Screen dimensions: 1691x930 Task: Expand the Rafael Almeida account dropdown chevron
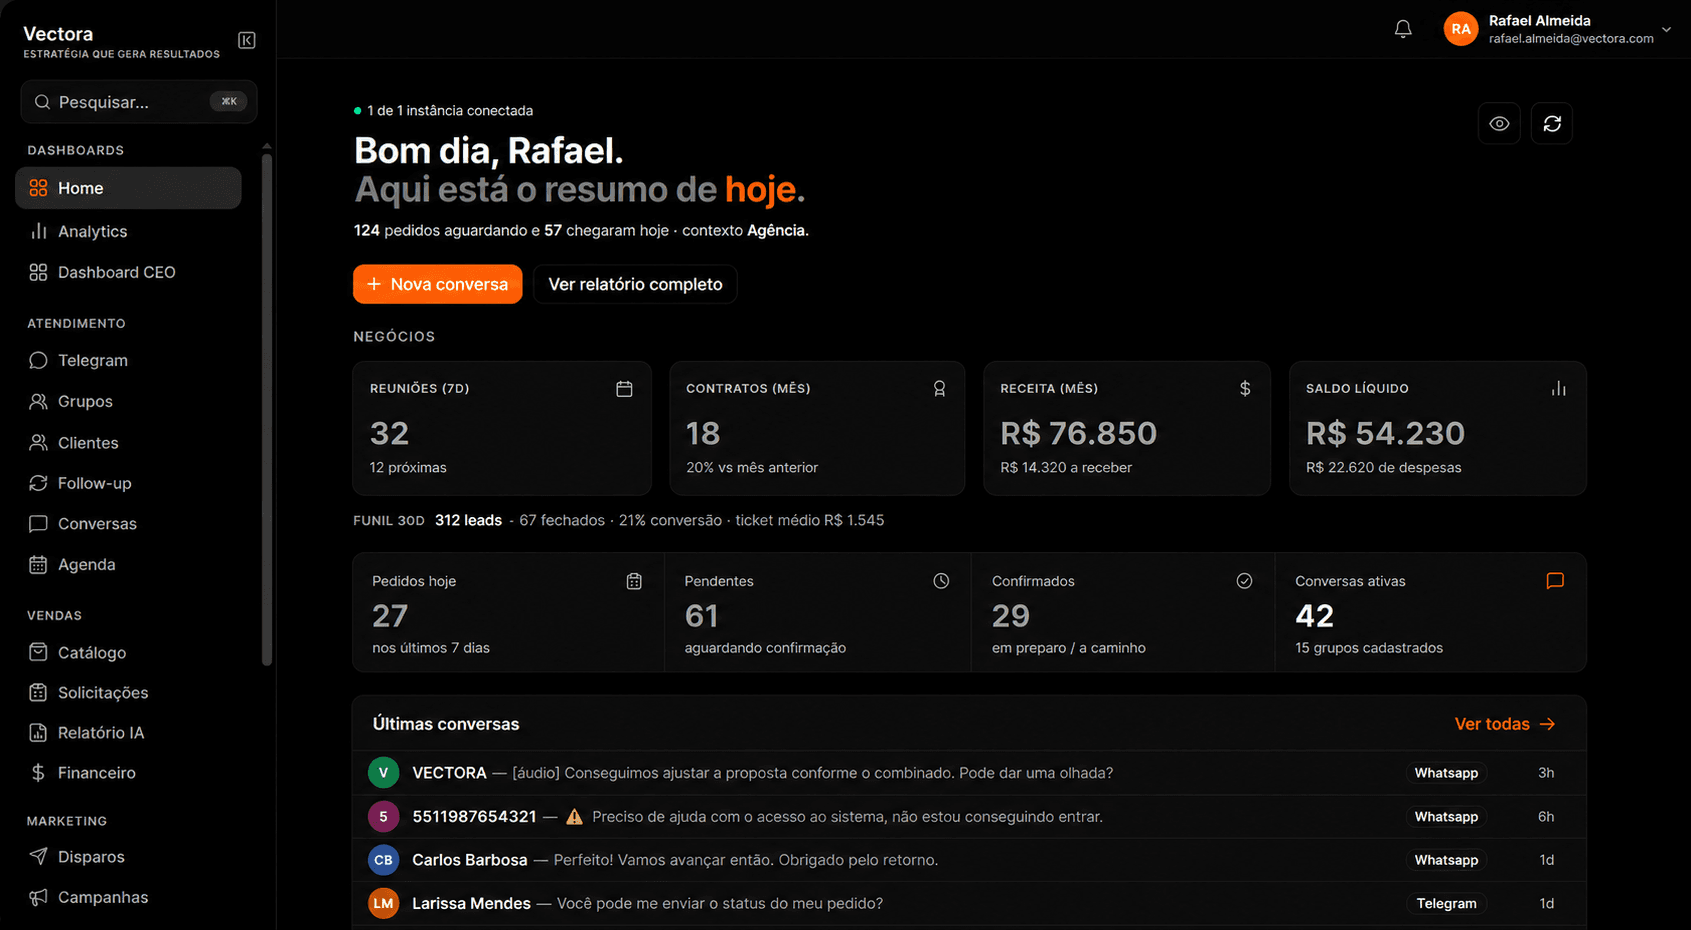click(x=1666, y=29)
